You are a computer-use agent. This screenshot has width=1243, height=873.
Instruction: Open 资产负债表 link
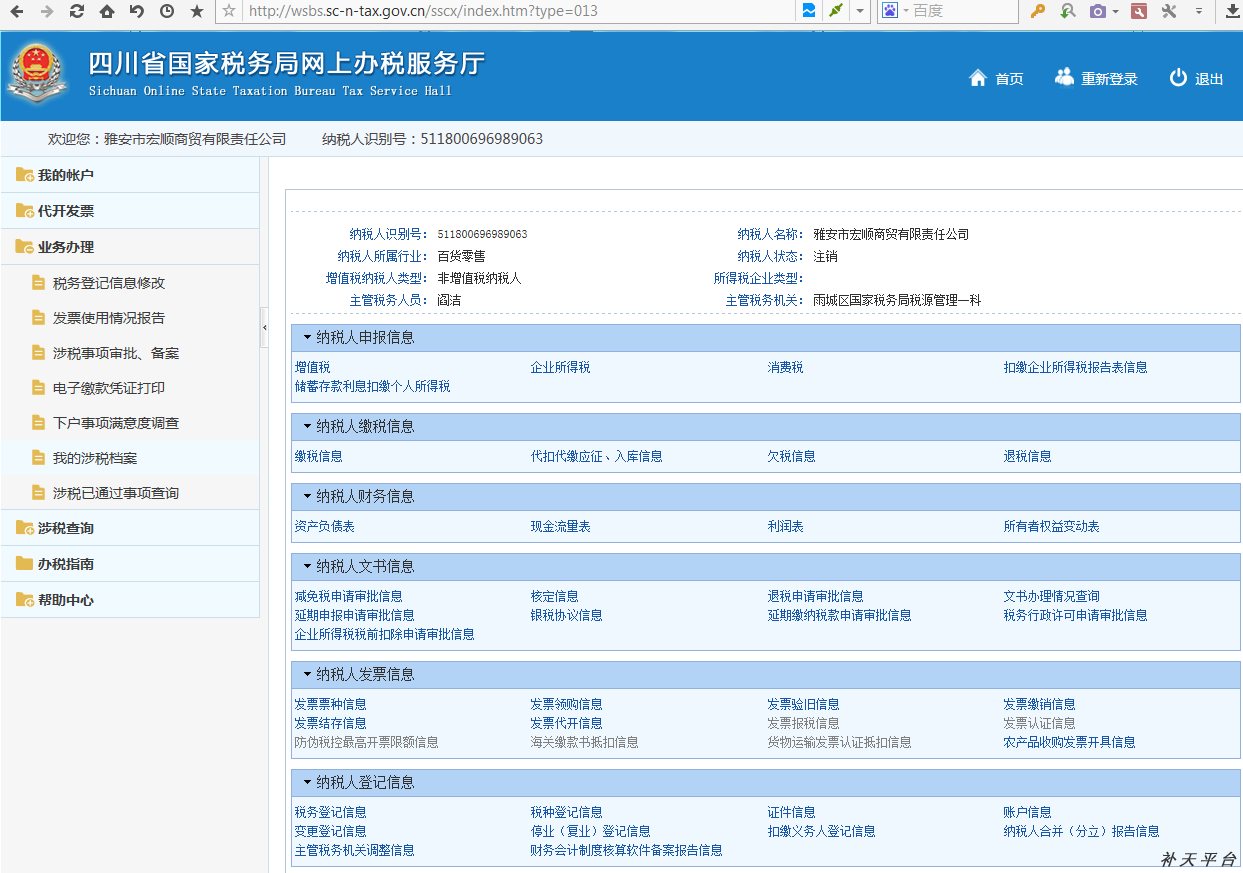pyautogui.click(x=324, y=526)
